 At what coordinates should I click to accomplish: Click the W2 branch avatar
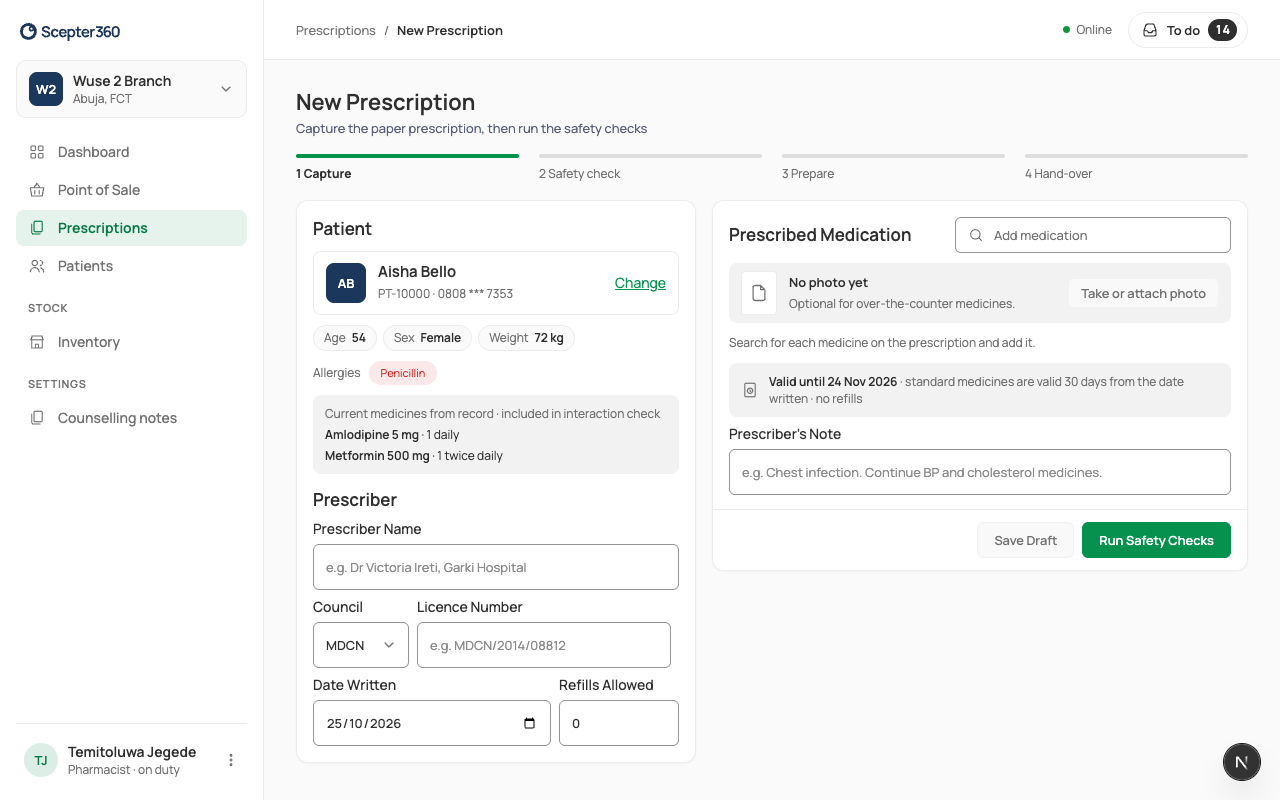click(46, 89)
